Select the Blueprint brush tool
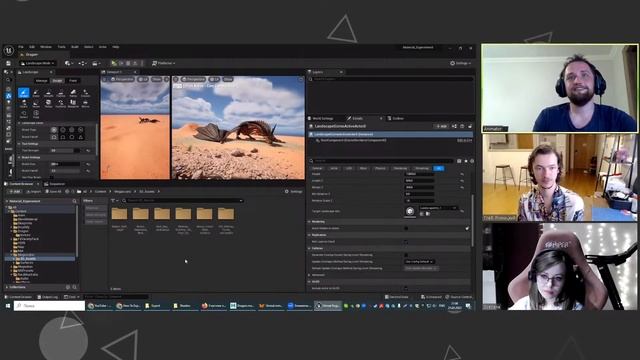The width and height of the screenshot is (640, 360). pyautogui.click(x=73, y=103)
